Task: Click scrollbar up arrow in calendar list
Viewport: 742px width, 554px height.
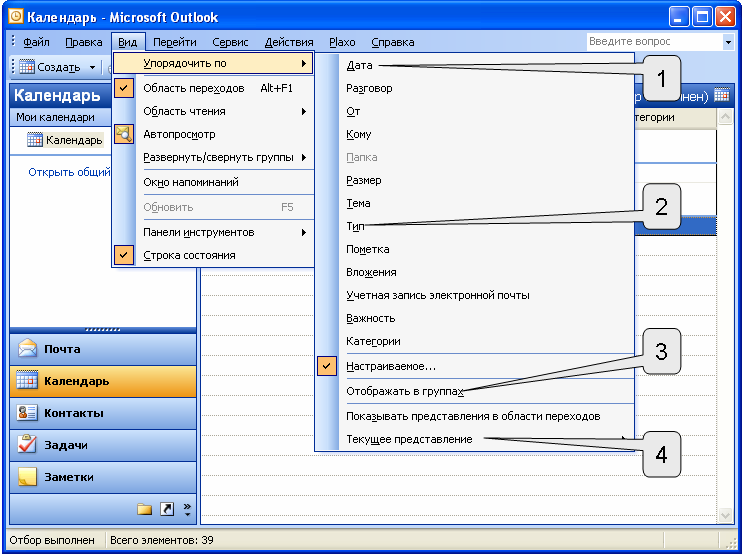Action: 725,117
